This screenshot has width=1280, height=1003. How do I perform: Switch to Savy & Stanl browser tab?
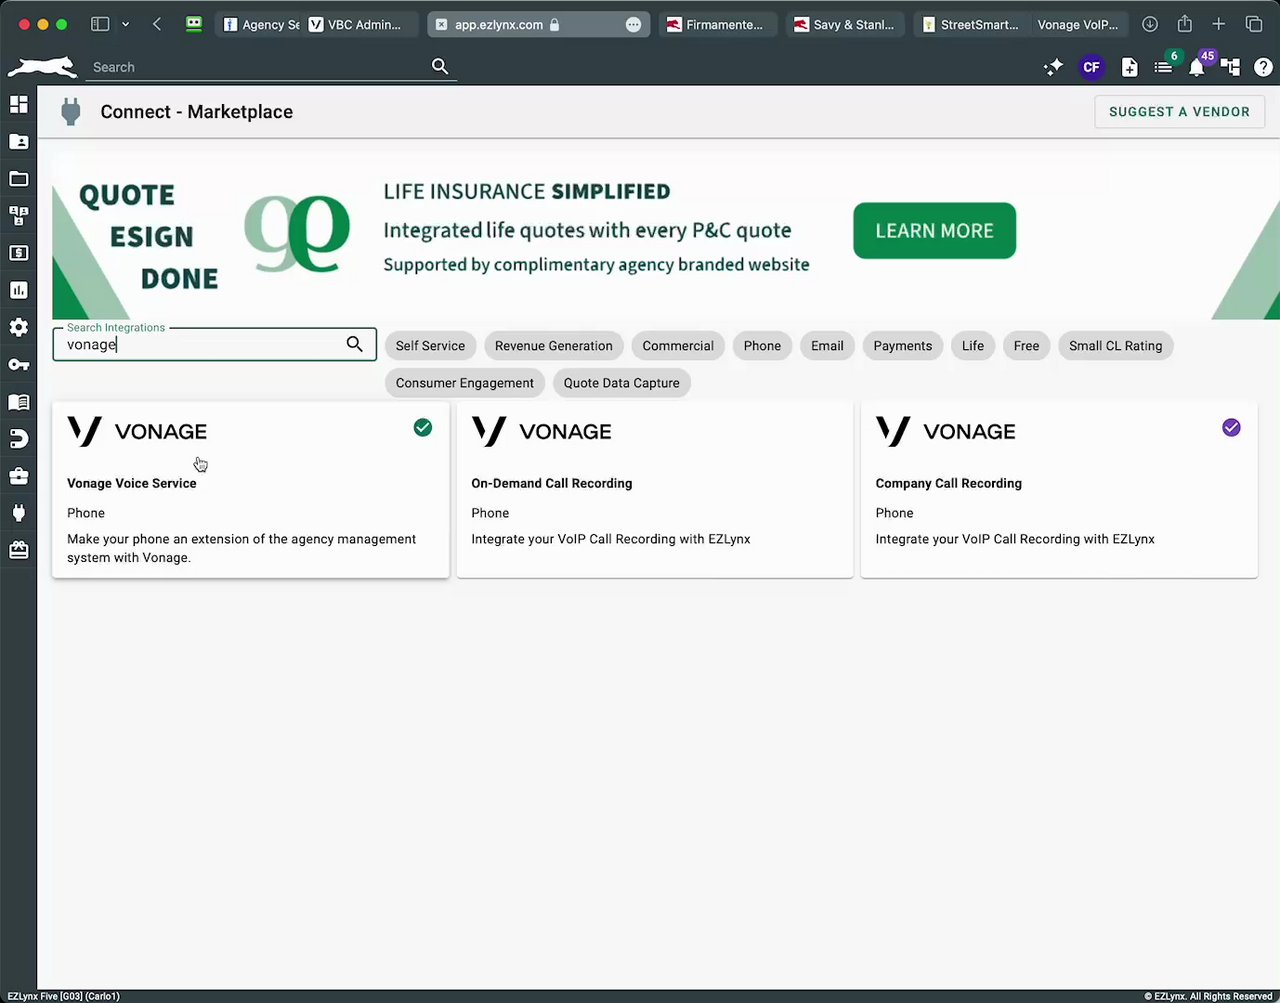pos(844,24)
